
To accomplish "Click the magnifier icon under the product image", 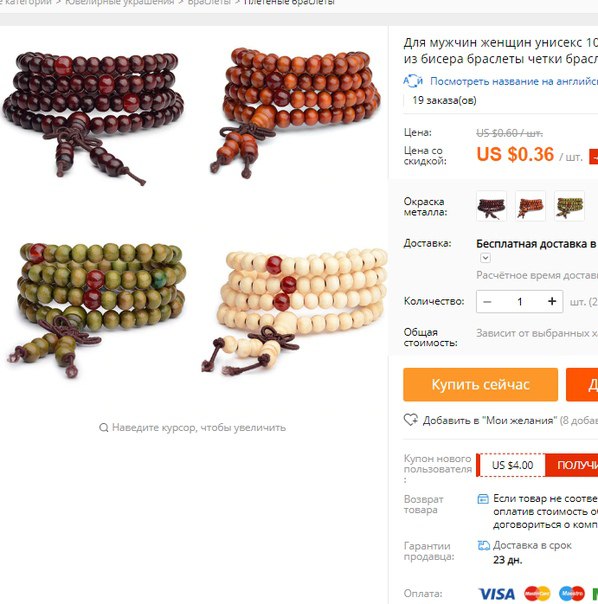I will point(103,428).
